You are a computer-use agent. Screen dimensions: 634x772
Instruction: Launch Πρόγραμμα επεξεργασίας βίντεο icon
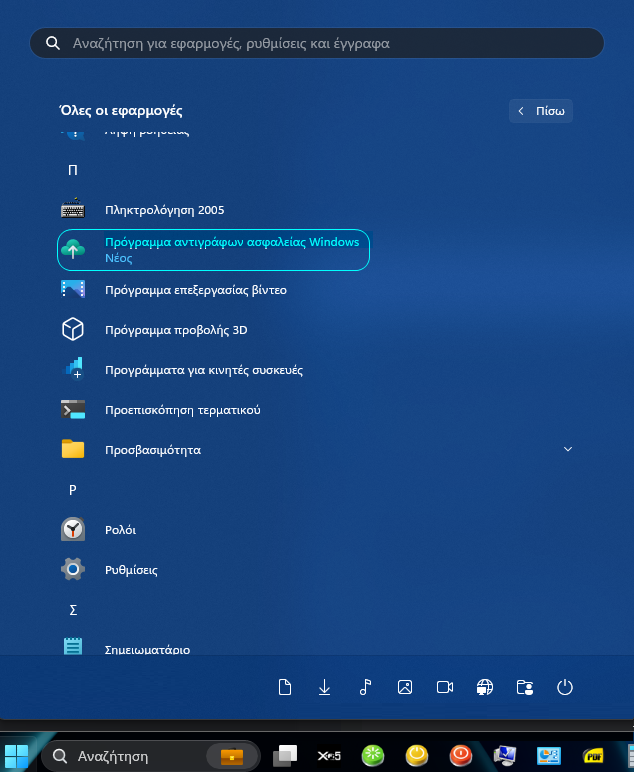point(73,290)
